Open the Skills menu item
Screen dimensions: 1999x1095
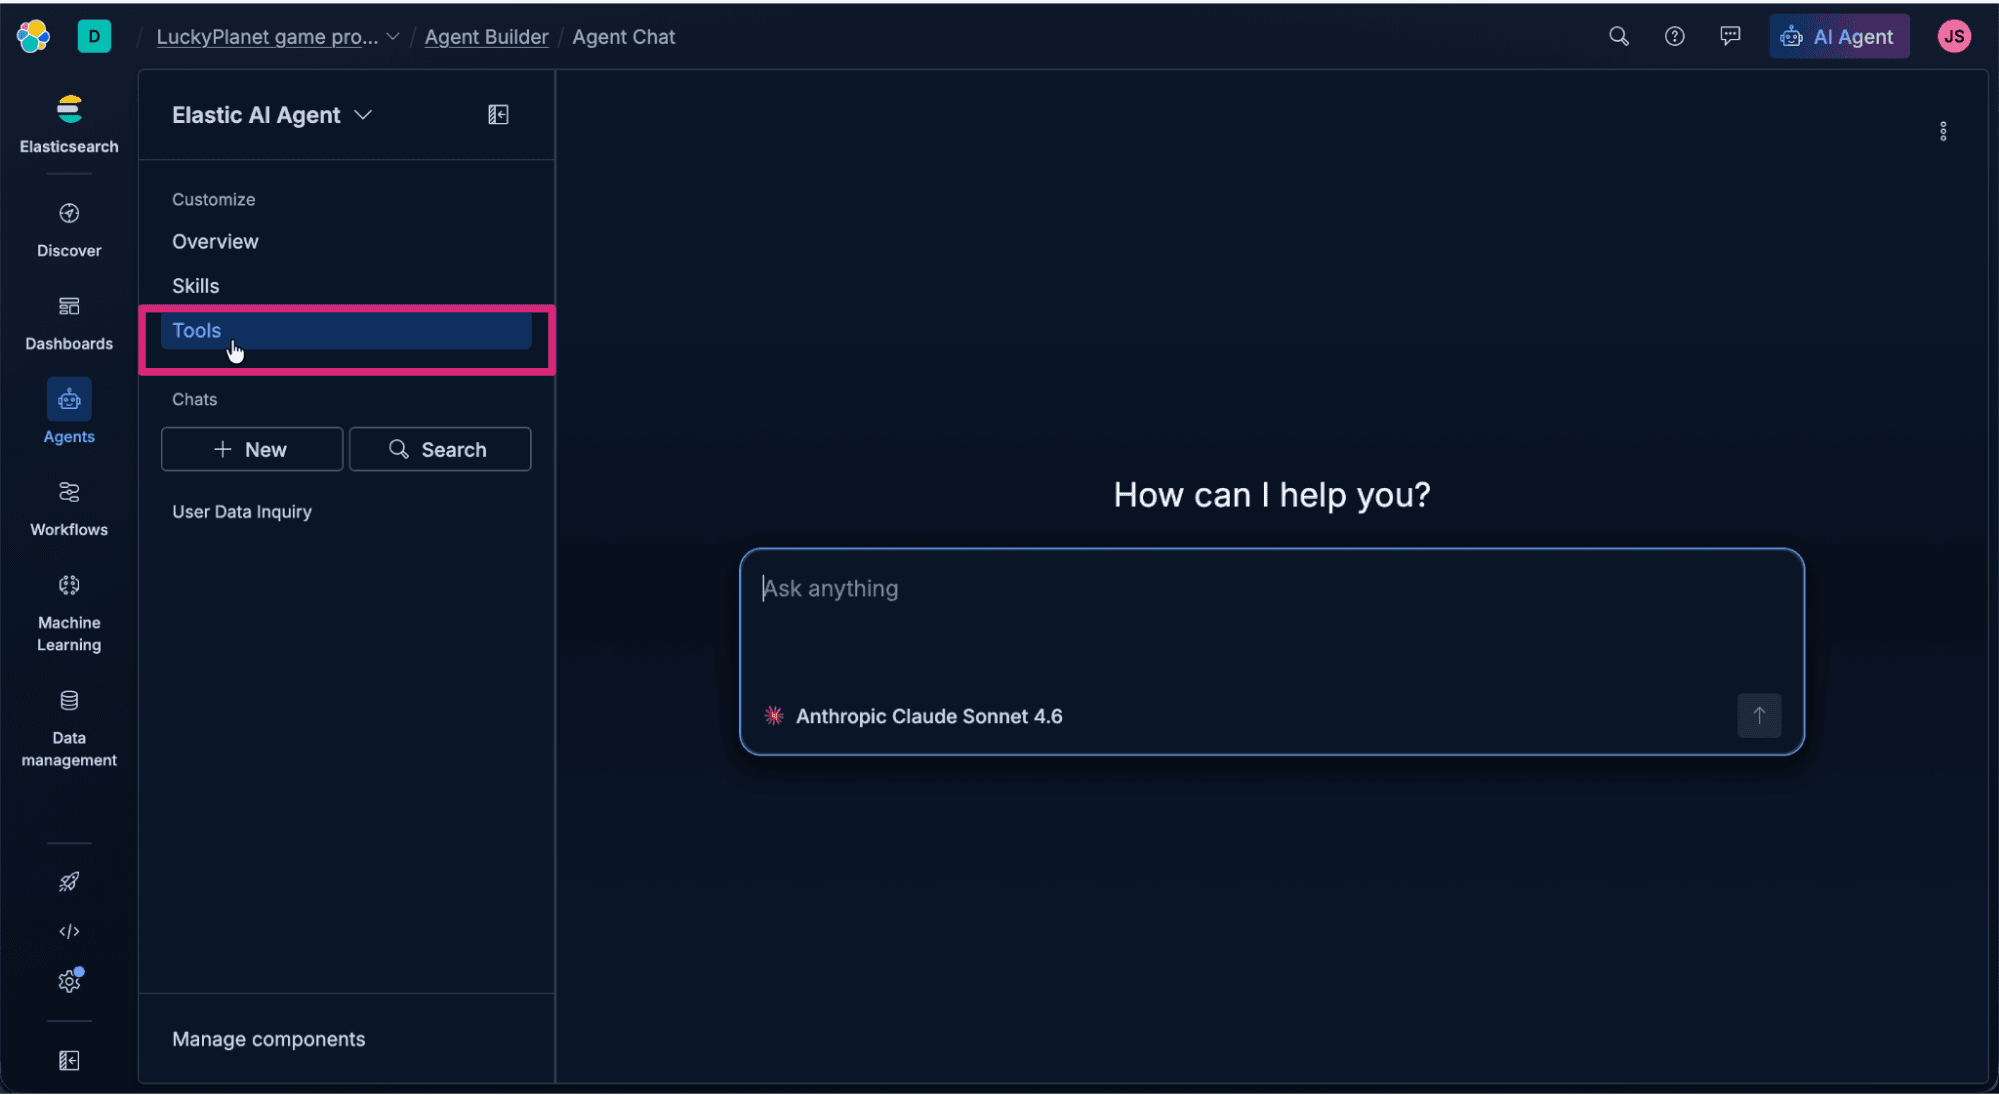click(346, 286)
